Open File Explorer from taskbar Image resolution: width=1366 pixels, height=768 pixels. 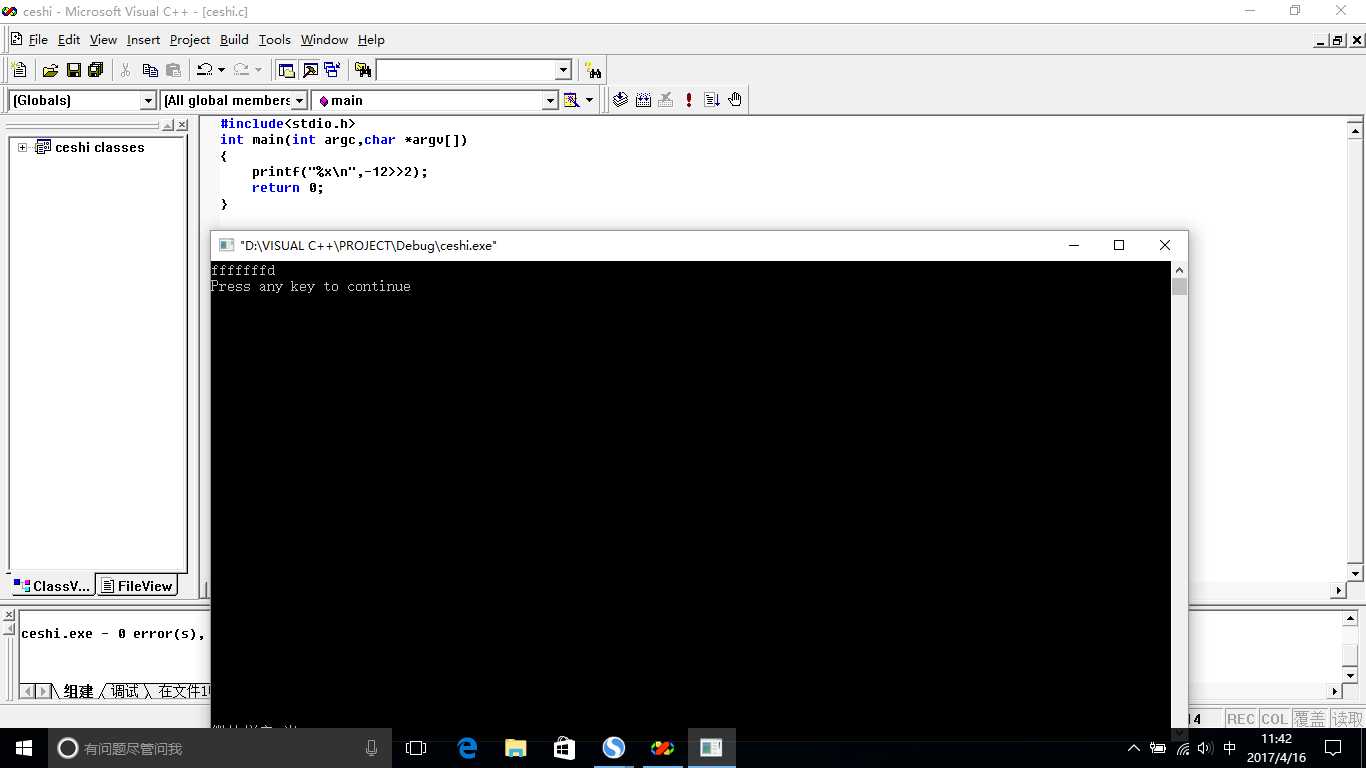pyautogui.click(x=515, y=748)
